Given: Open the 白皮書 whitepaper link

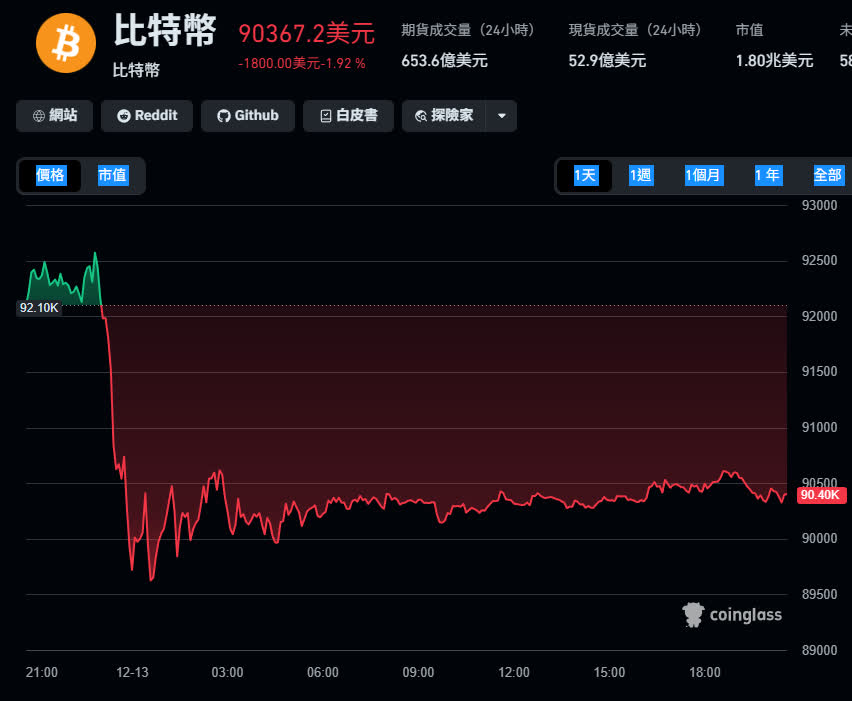Looking at the screenshot, I should click(x=348, y=116).
